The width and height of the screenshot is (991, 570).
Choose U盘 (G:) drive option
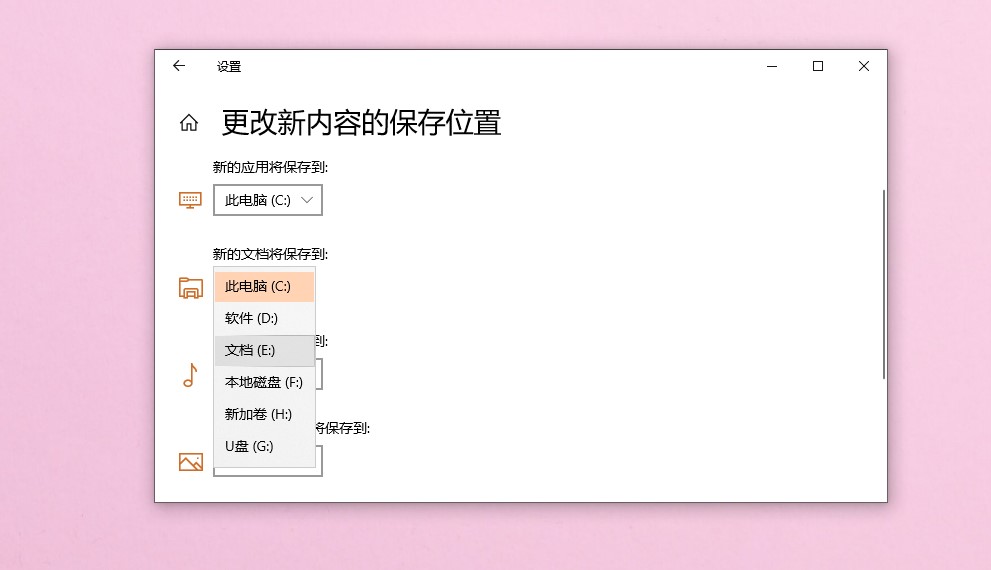click(264, 446)
